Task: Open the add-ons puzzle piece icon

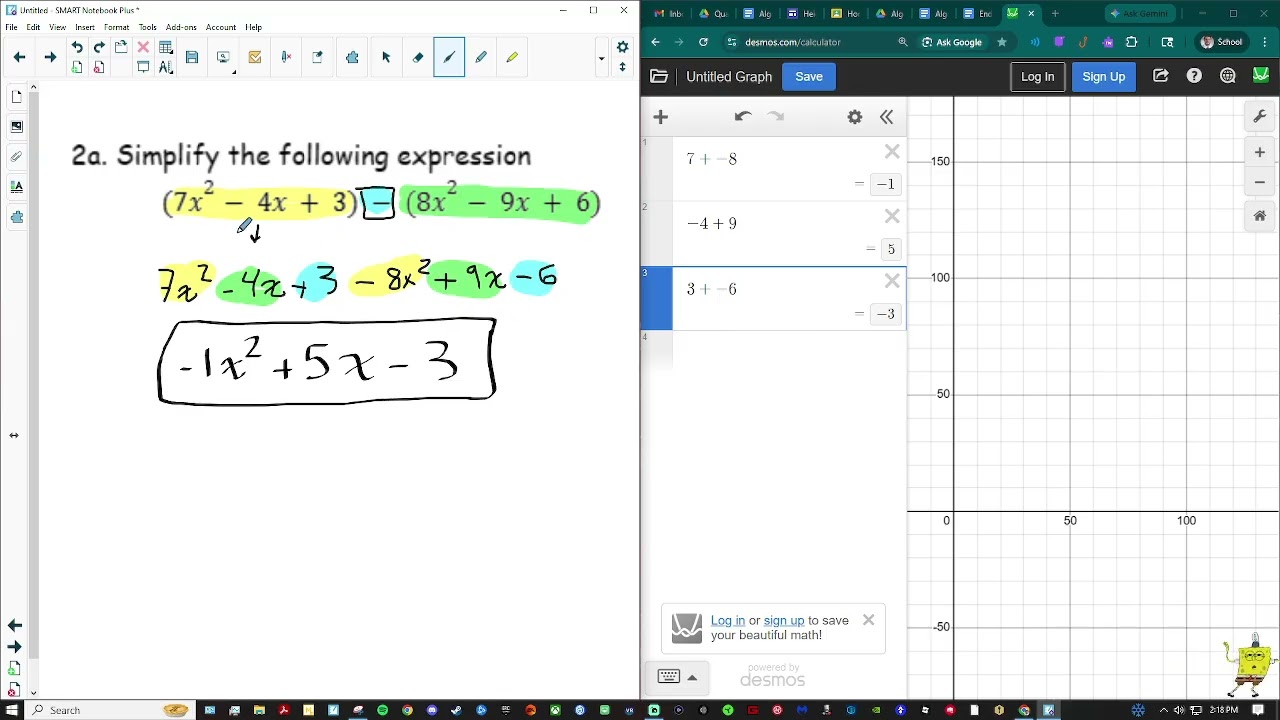Action: (352, 58)
